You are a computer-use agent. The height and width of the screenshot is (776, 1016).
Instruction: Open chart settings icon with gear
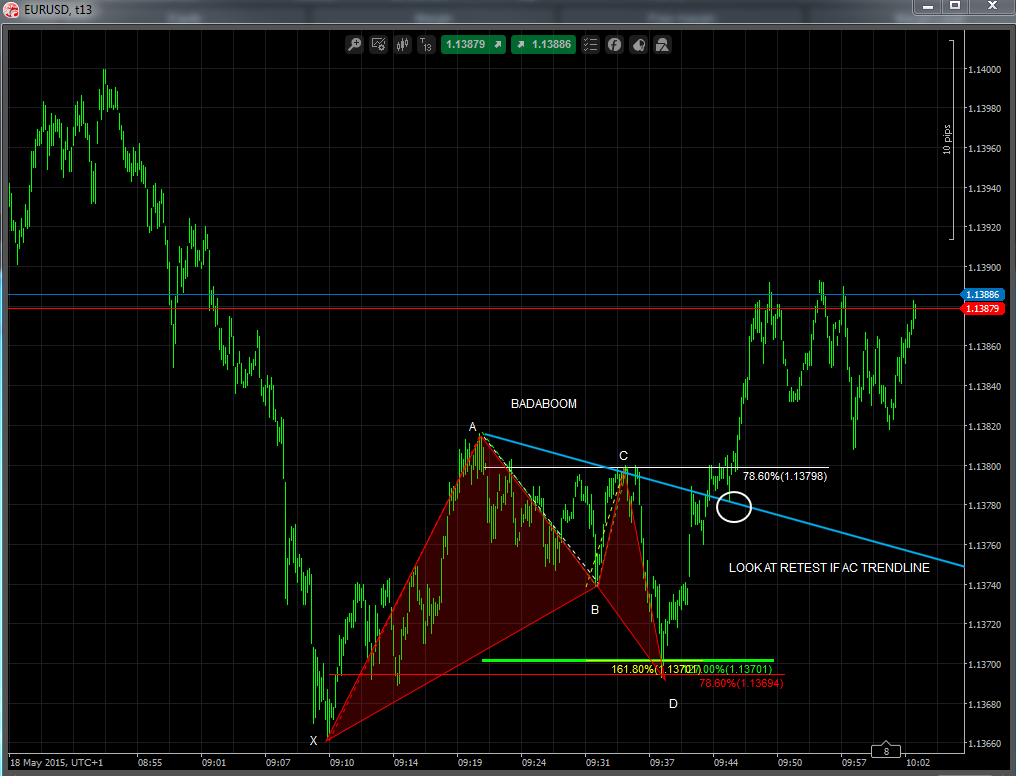coord(378,45)
